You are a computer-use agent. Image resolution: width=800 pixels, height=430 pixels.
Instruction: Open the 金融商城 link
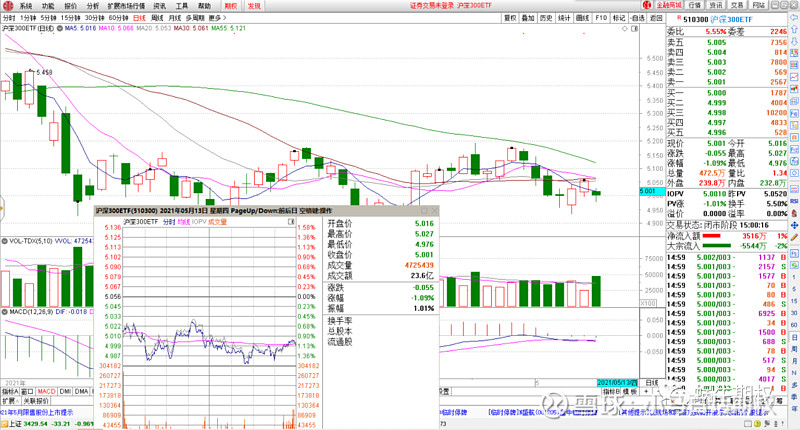coord(668,5)
